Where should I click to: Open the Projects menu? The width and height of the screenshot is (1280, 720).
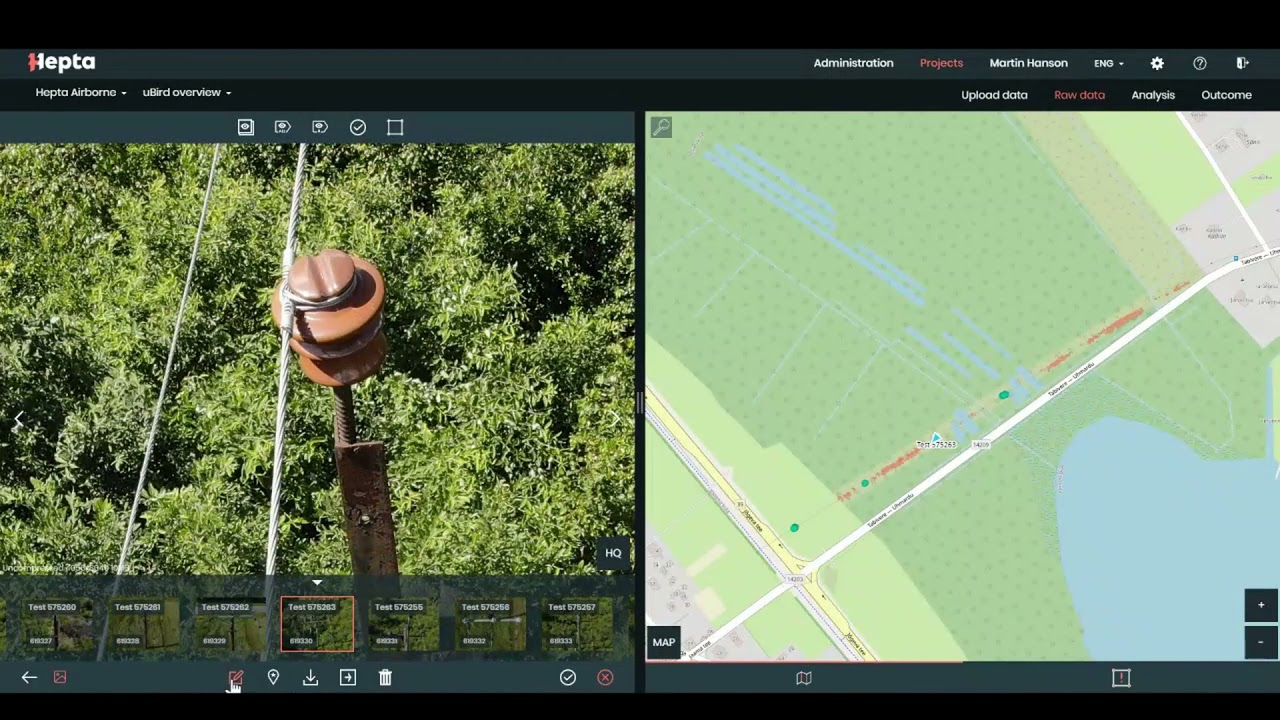click(941, 63)
